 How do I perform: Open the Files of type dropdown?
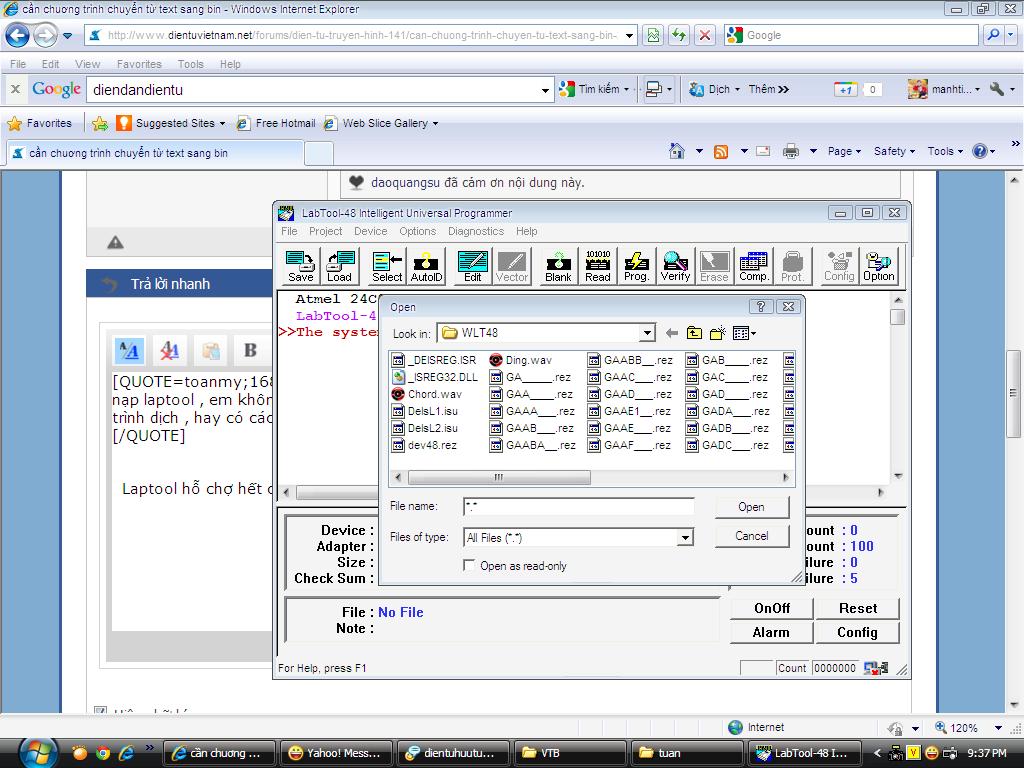(685, 538)
